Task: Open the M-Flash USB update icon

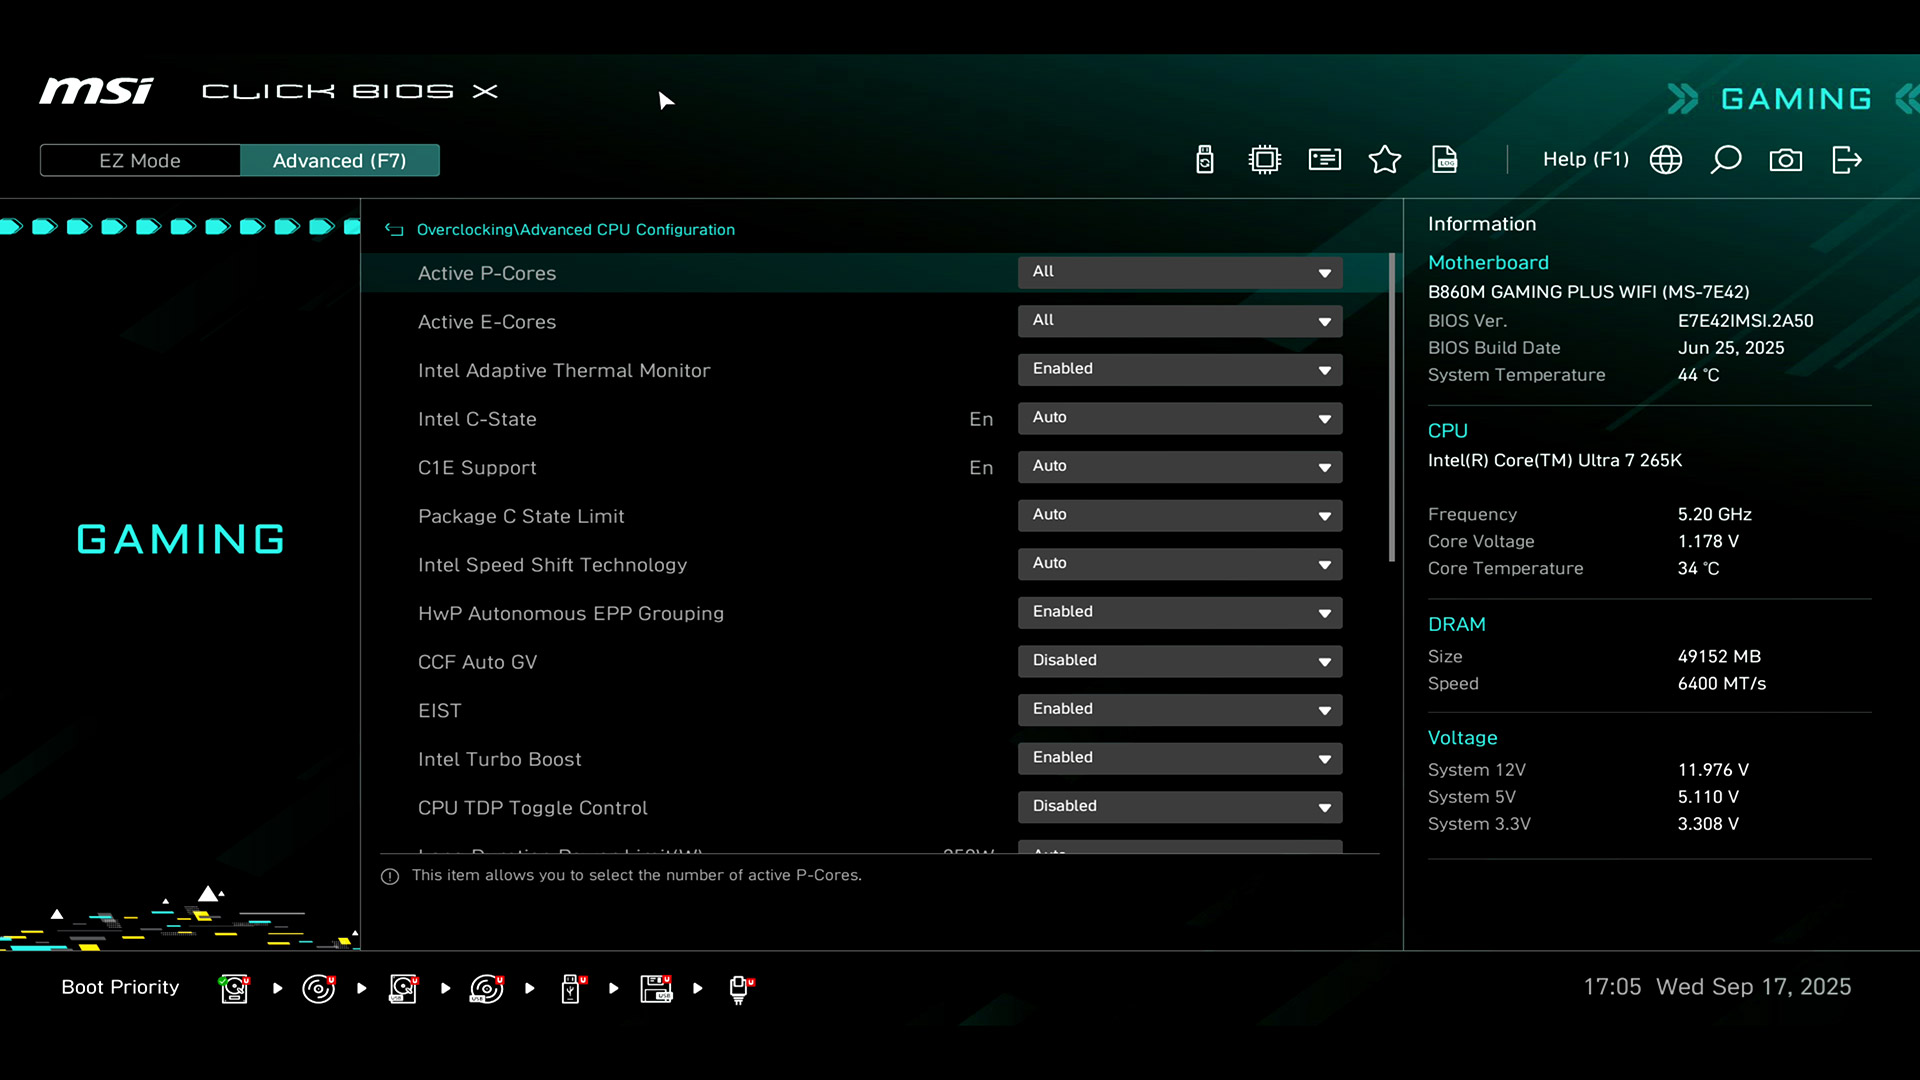Action: click(1205, 160)
